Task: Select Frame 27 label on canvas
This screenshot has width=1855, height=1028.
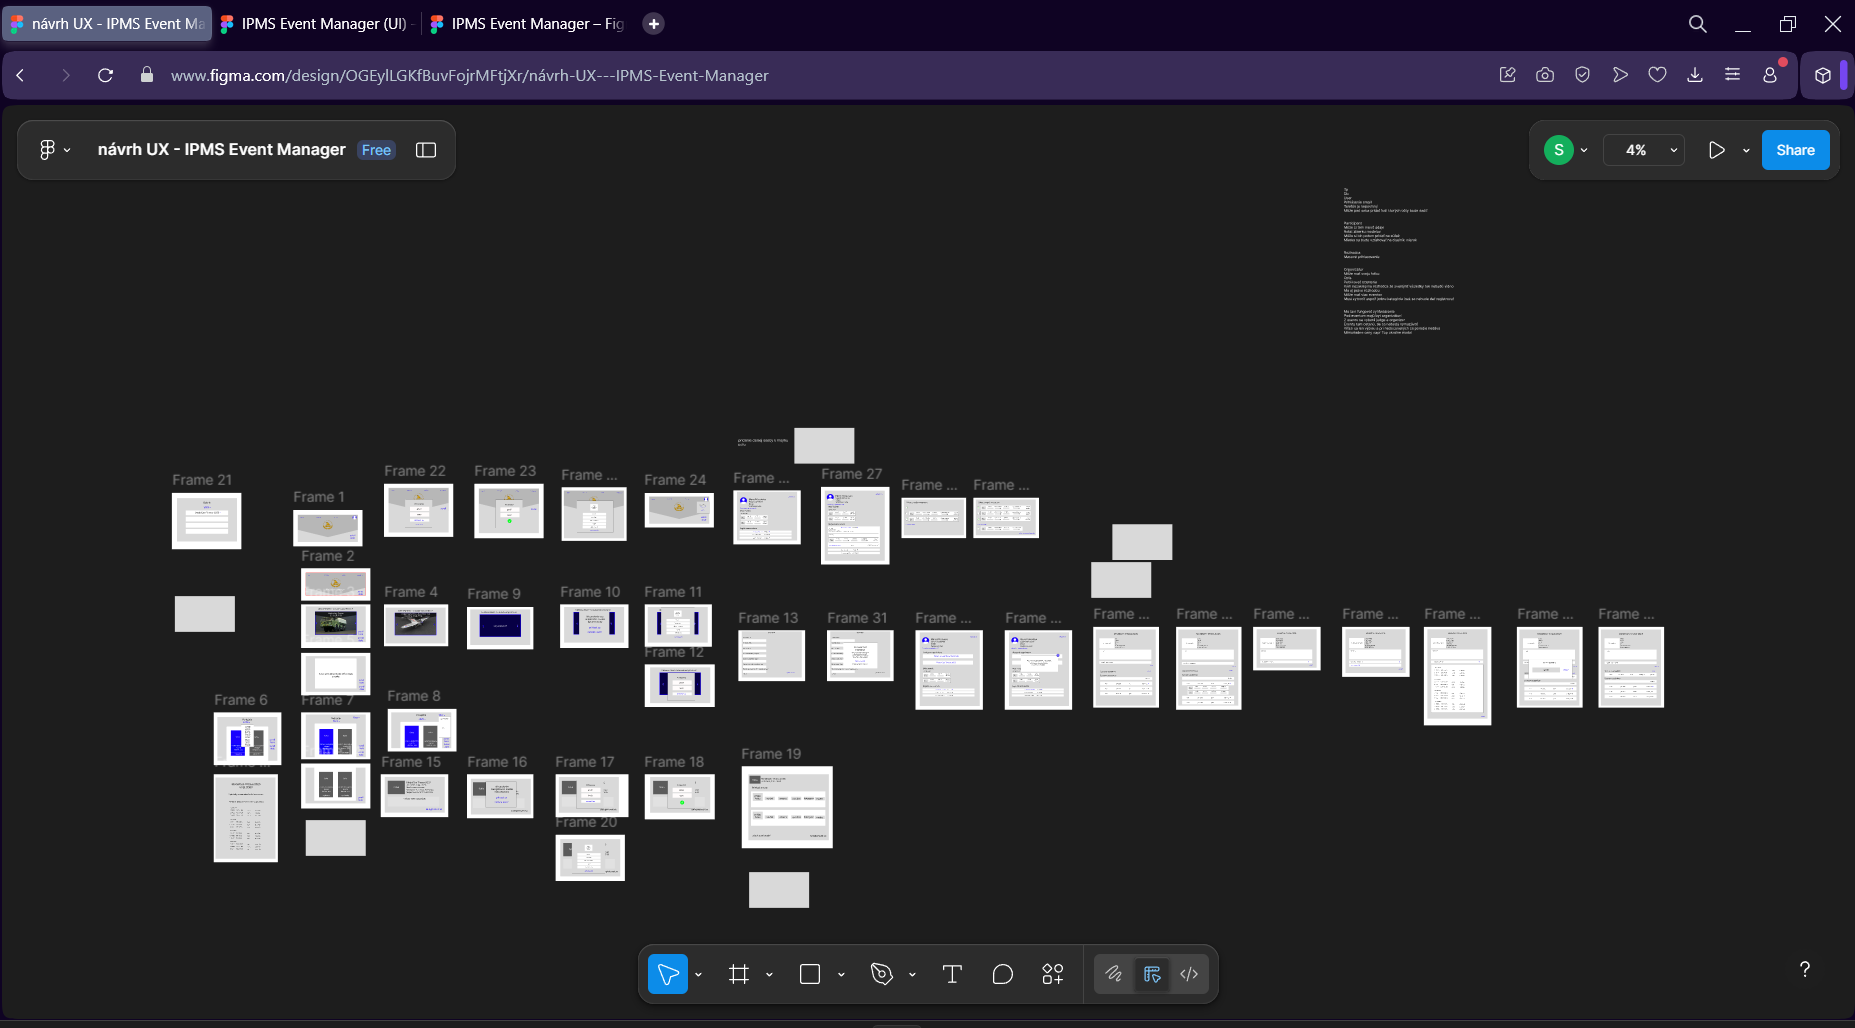Action: [852, 474]
